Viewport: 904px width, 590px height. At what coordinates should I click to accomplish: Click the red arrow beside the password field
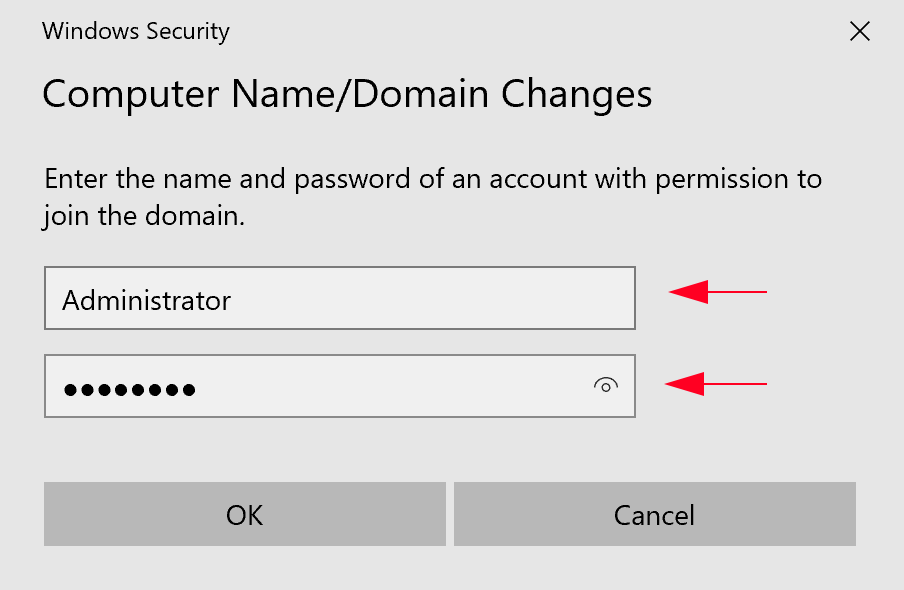[x=715, y=384]
